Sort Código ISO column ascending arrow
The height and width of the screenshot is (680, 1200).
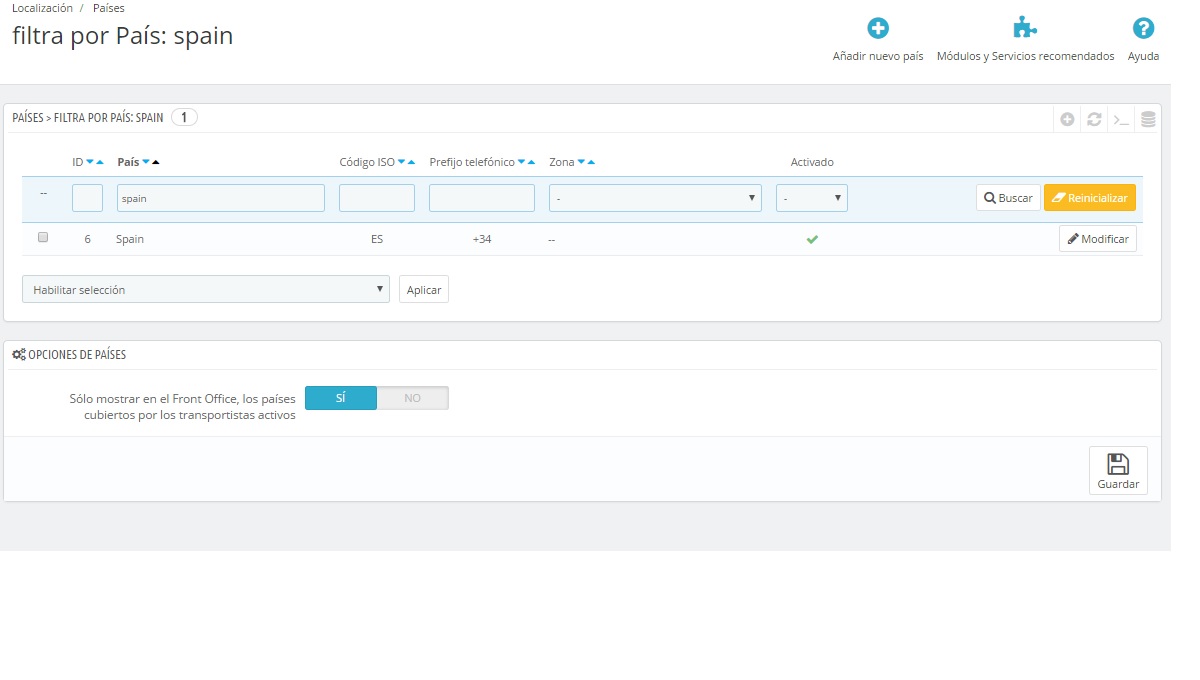(411, 162)
